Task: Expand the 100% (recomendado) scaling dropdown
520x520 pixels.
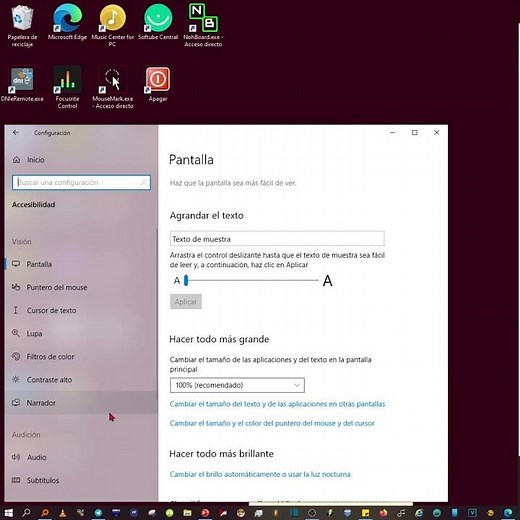Action: click(x=237, y=385)
